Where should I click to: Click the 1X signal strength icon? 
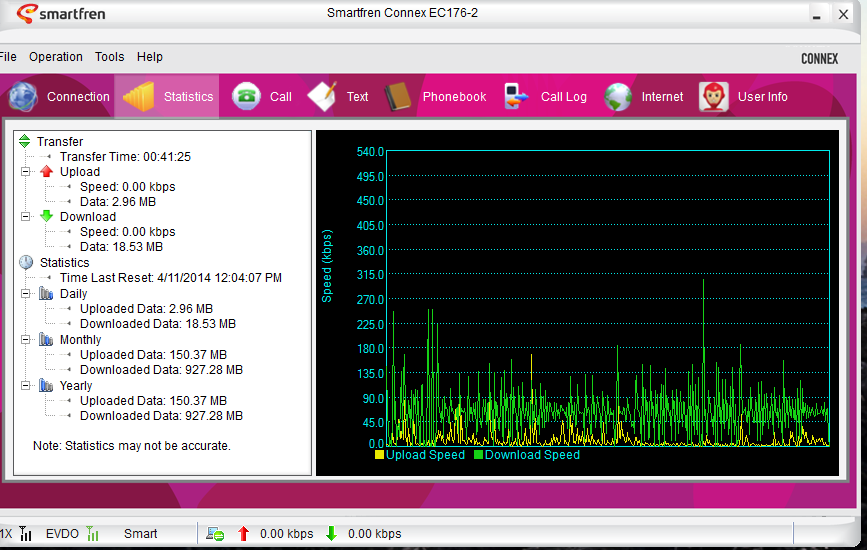point(25,533)
